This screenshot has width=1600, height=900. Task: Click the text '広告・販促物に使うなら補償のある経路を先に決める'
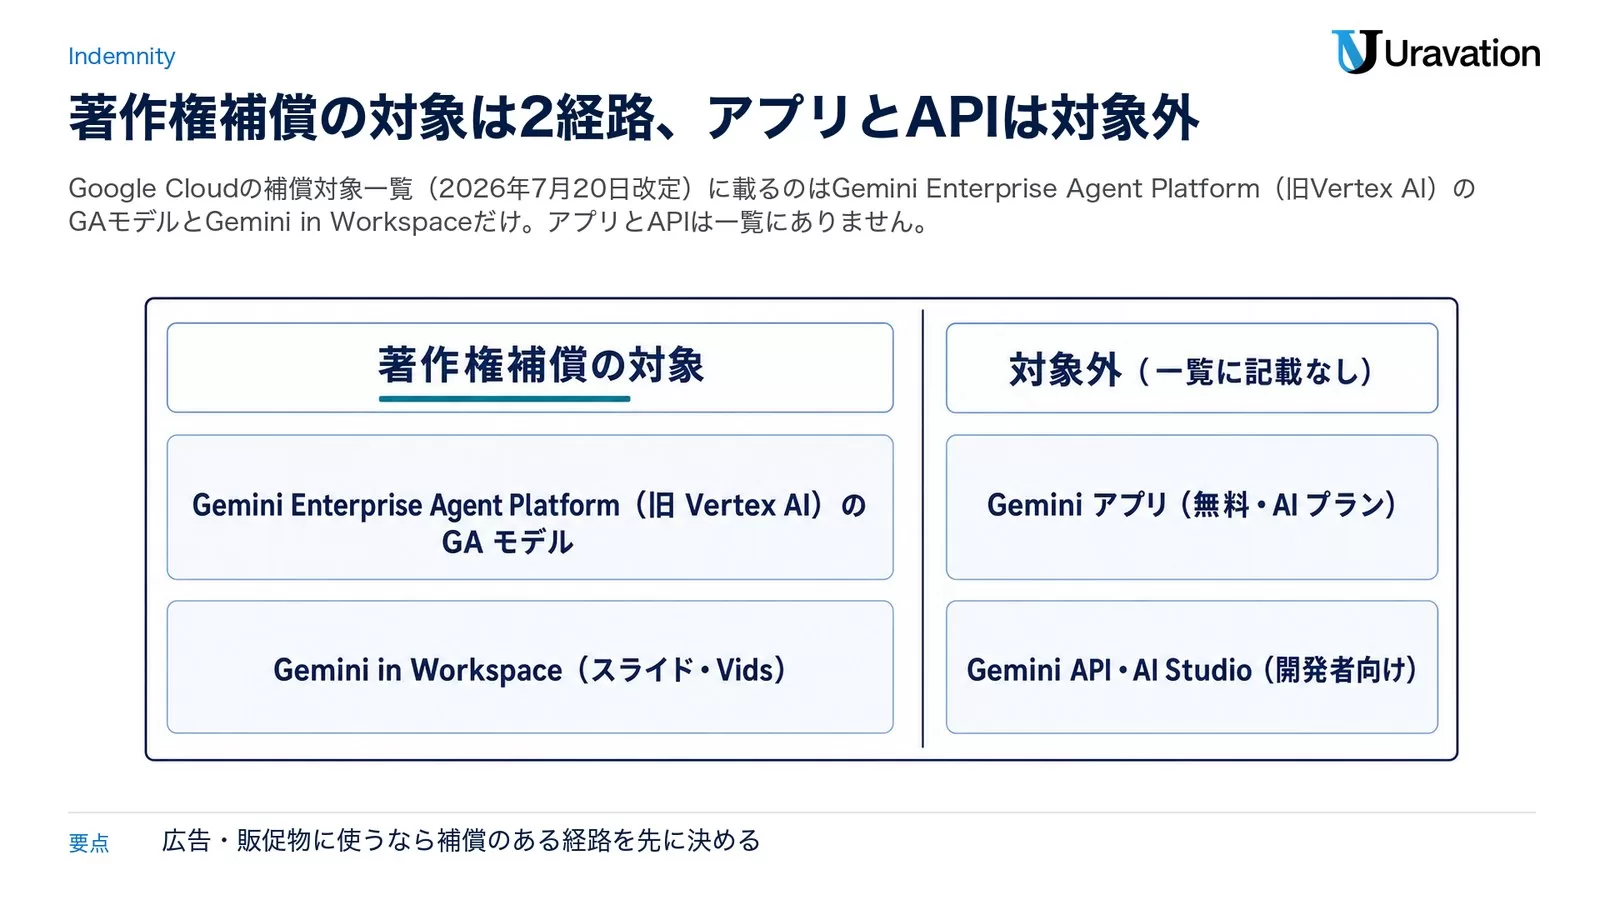(461, 841)
